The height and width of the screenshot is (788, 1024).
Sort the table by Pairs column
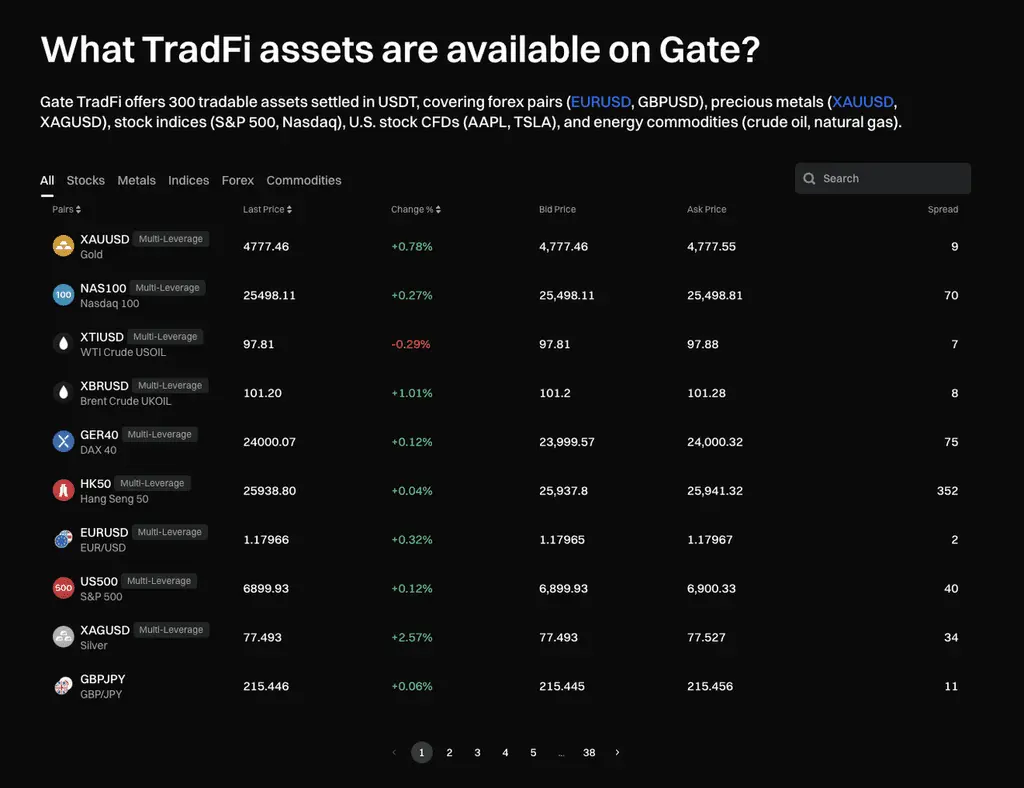click(x=67, y=210)
